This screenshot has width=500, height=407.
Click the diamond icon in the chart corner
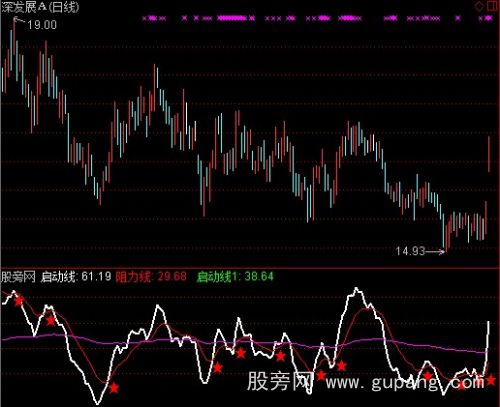[479, 6]
